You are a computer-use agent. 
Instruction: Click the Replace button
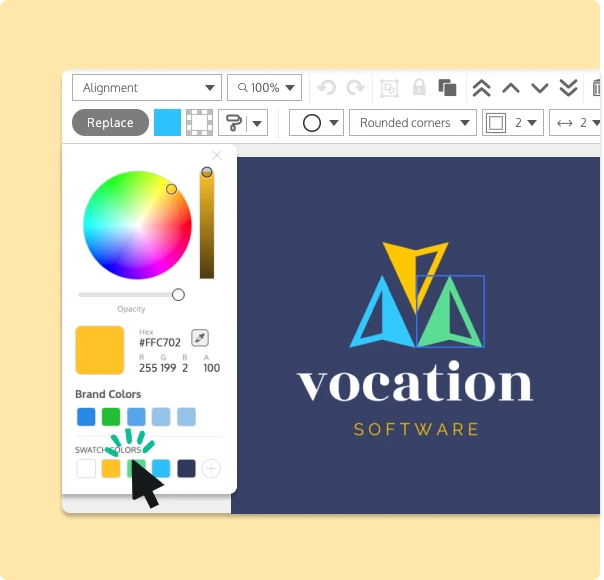[x=110, y=122]
